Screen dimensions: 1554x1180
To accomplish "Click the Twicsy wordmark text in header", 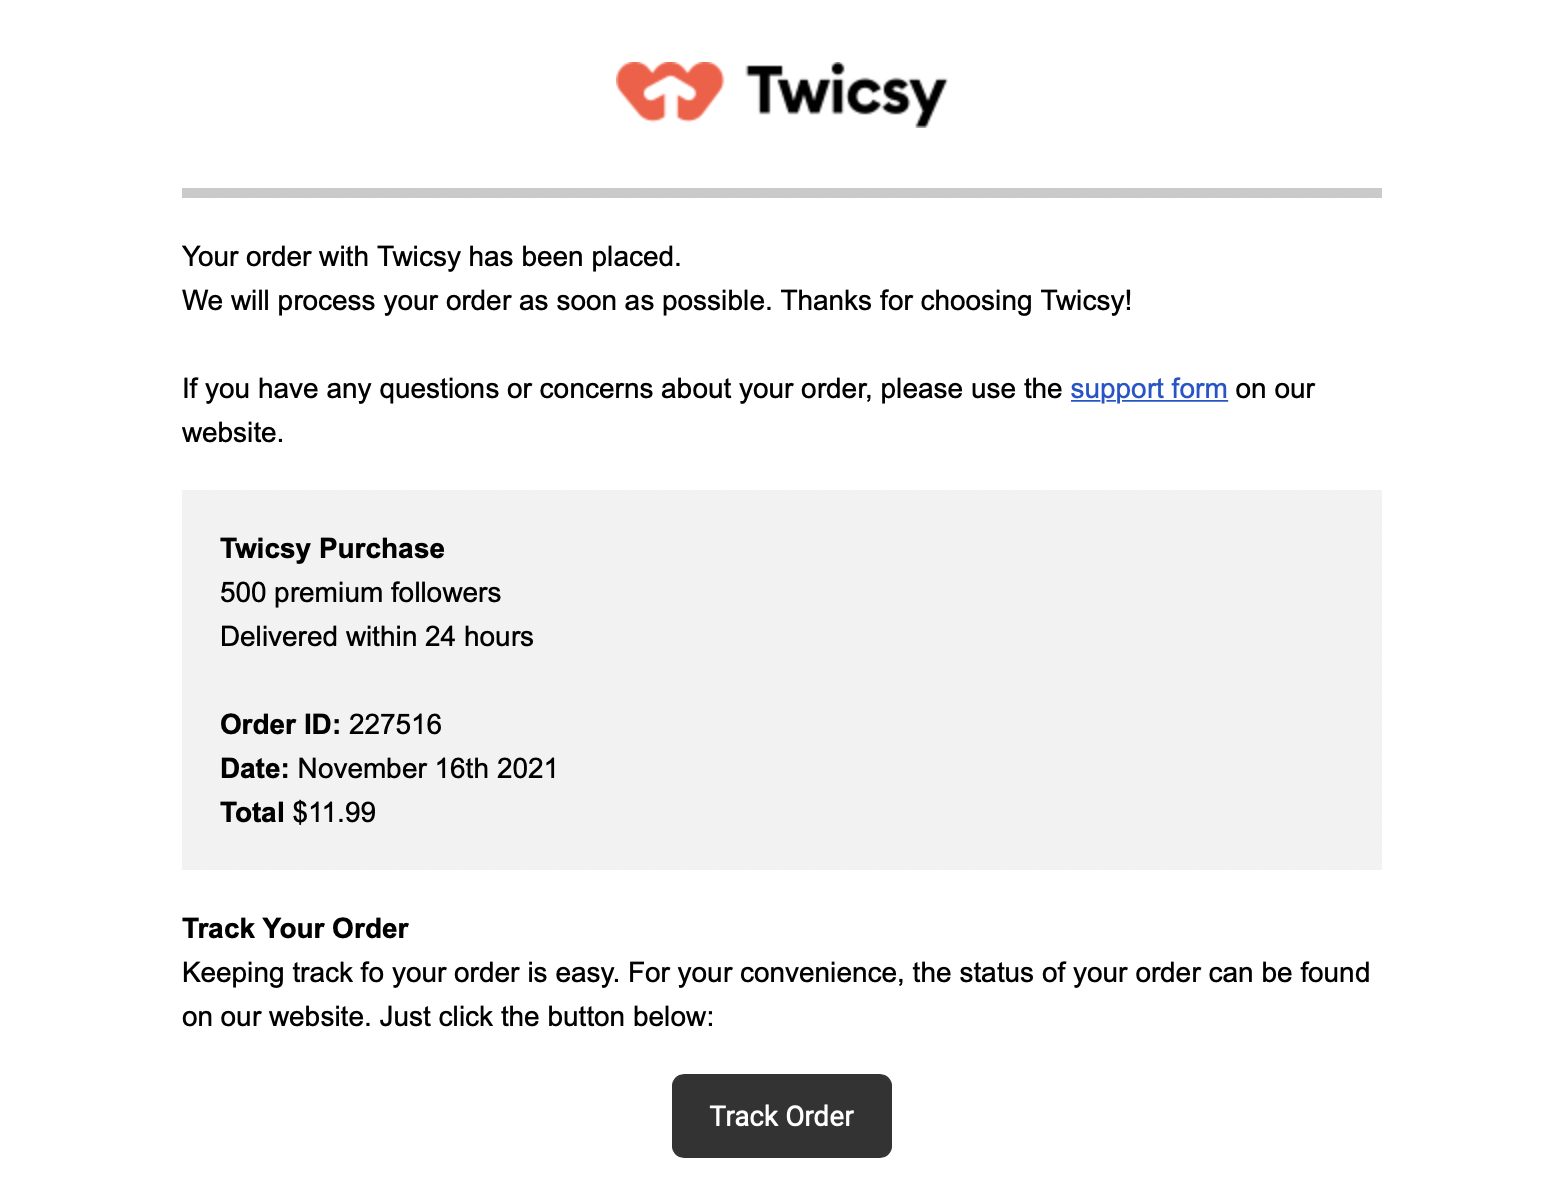I will [x=846, y=94].
